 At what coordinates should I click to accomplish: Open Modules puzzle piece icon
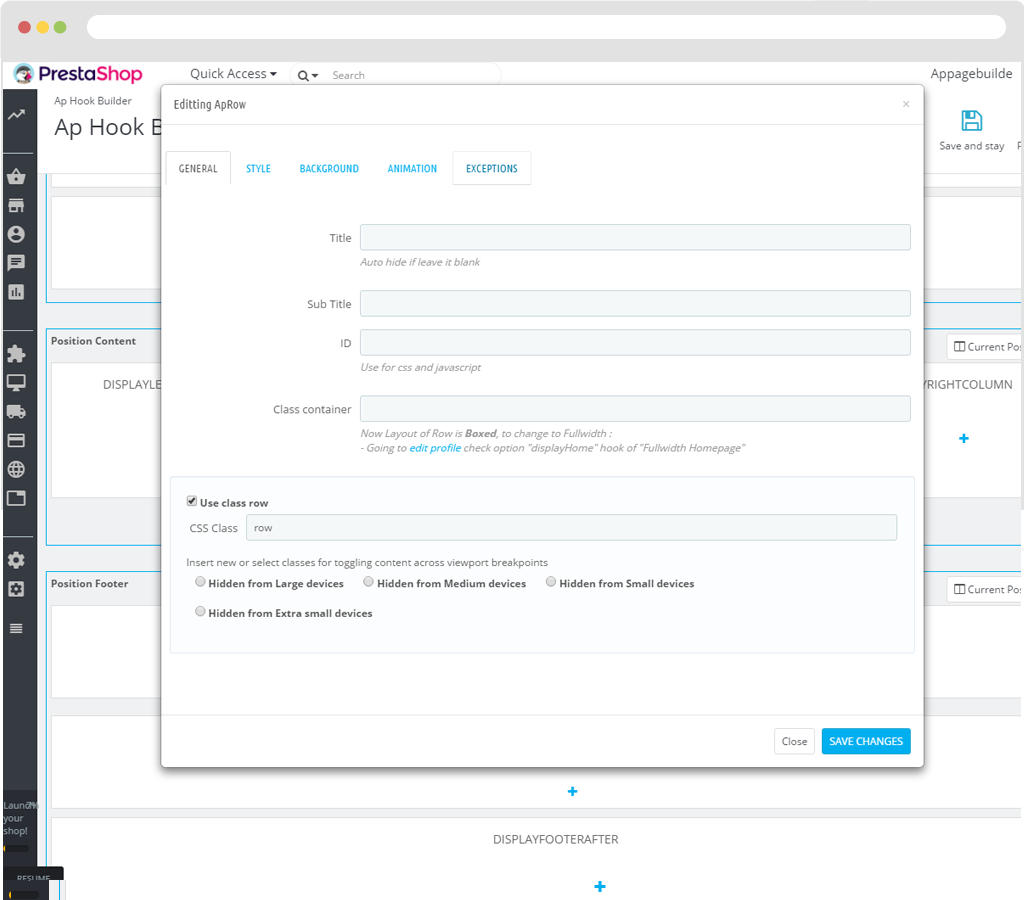click(16, 354)
